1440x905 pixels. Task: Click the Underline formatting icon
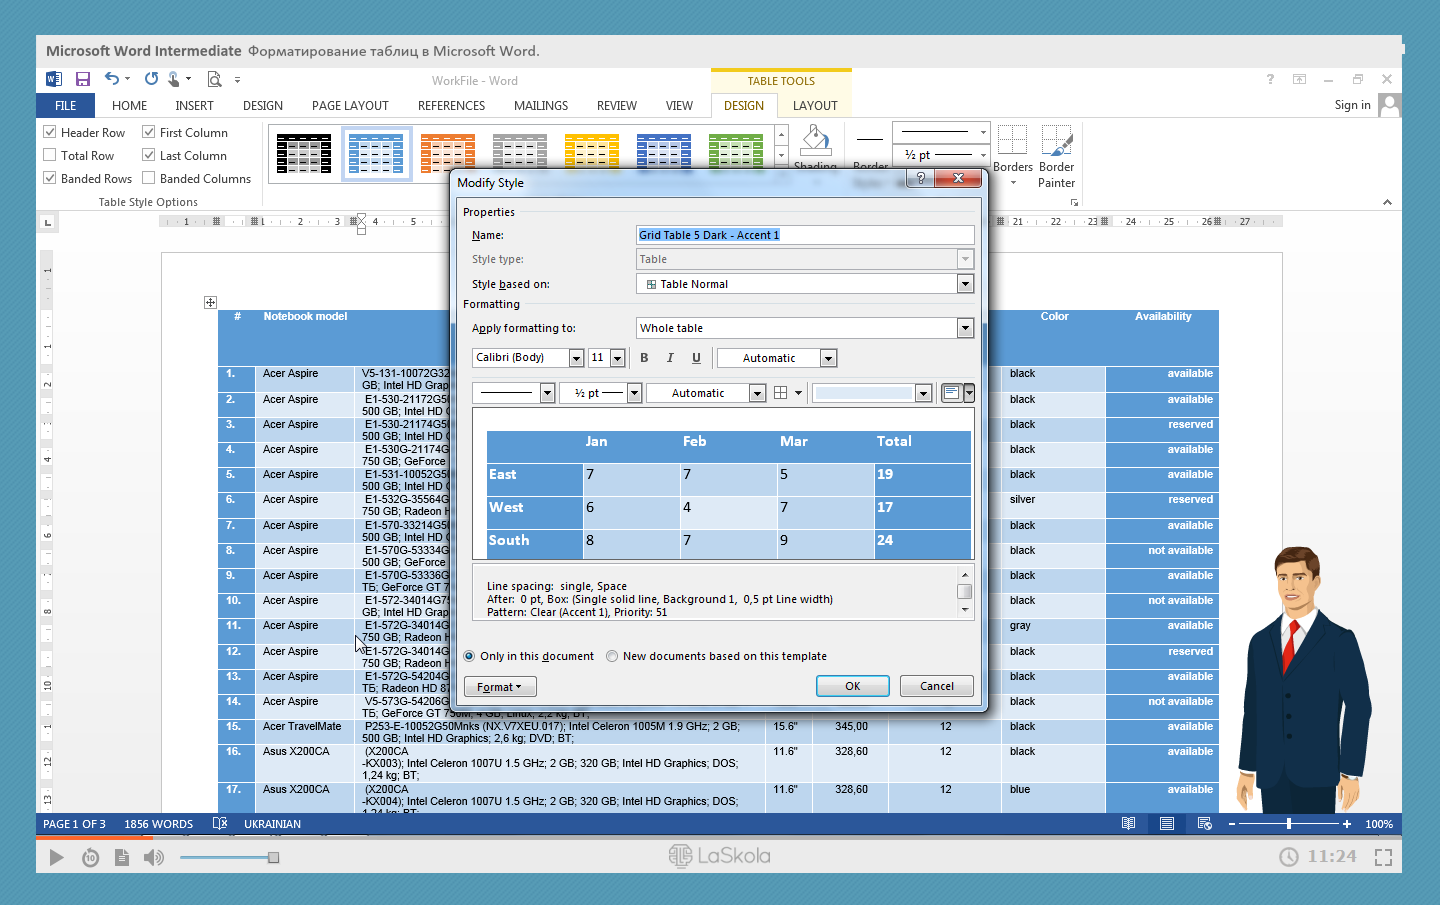tap(696, 358)
